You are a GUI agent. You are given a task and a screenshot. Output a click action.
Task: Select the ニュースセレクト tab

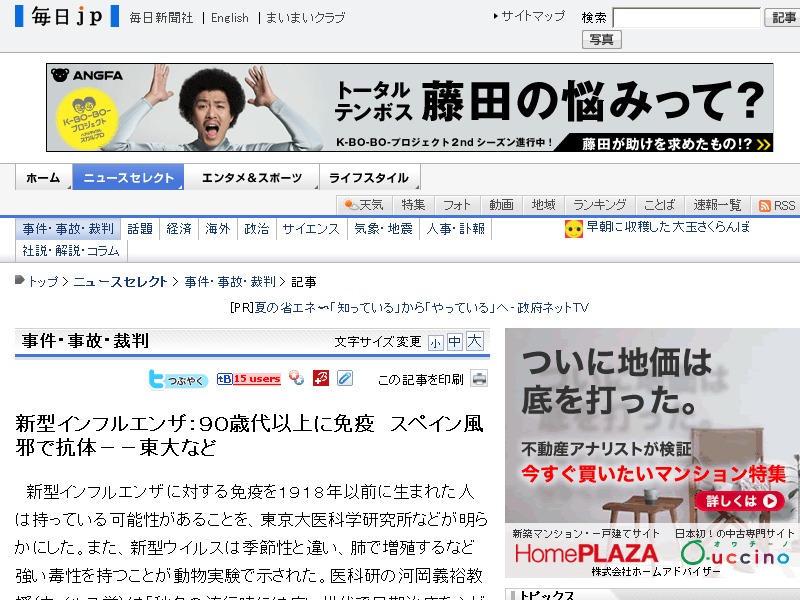(x=128, y=178)
